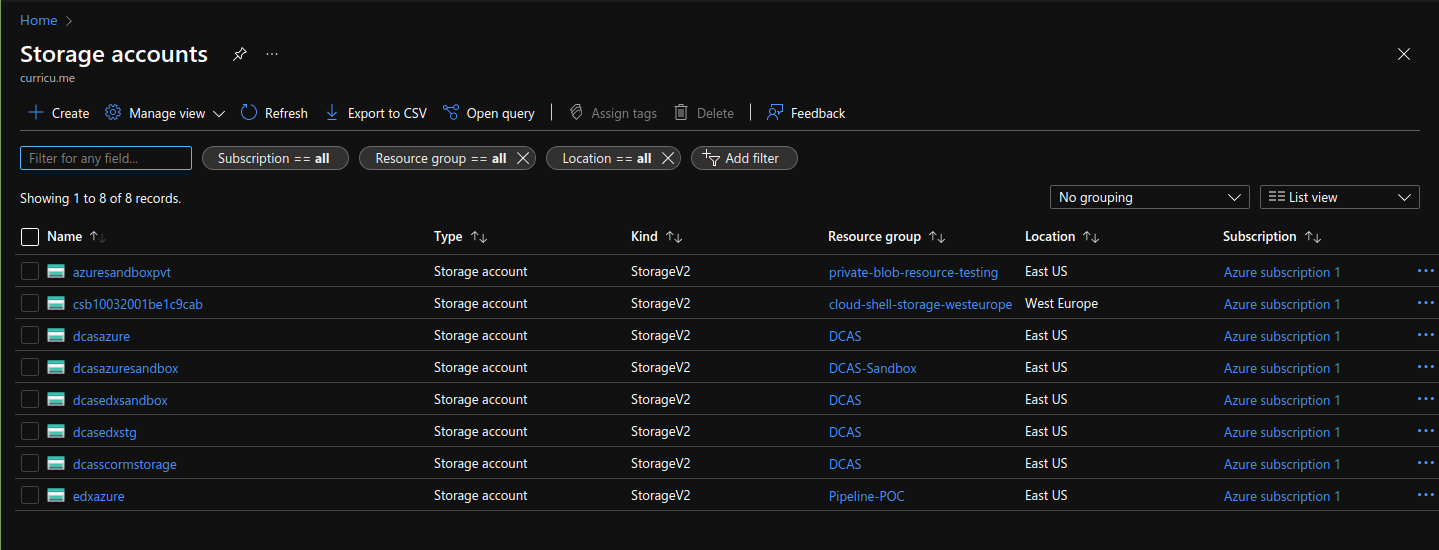
Task: Refresh the storage accounts list
Action: (x=275, y=113)
